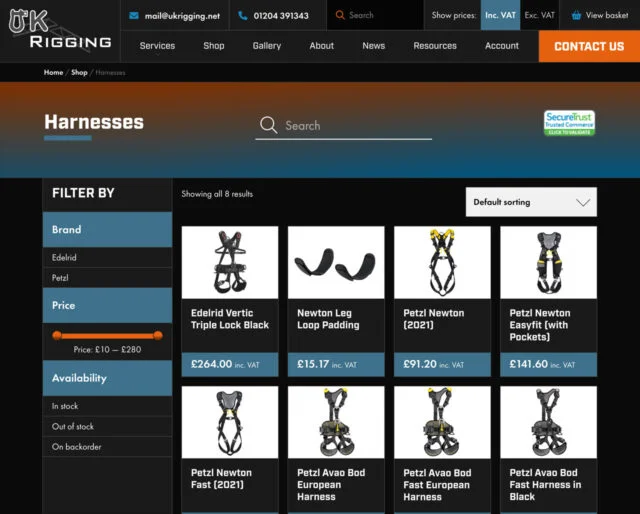This screenshot has width=640, height=514.
Task: Expand the Availability filter section
Action: 107,378
